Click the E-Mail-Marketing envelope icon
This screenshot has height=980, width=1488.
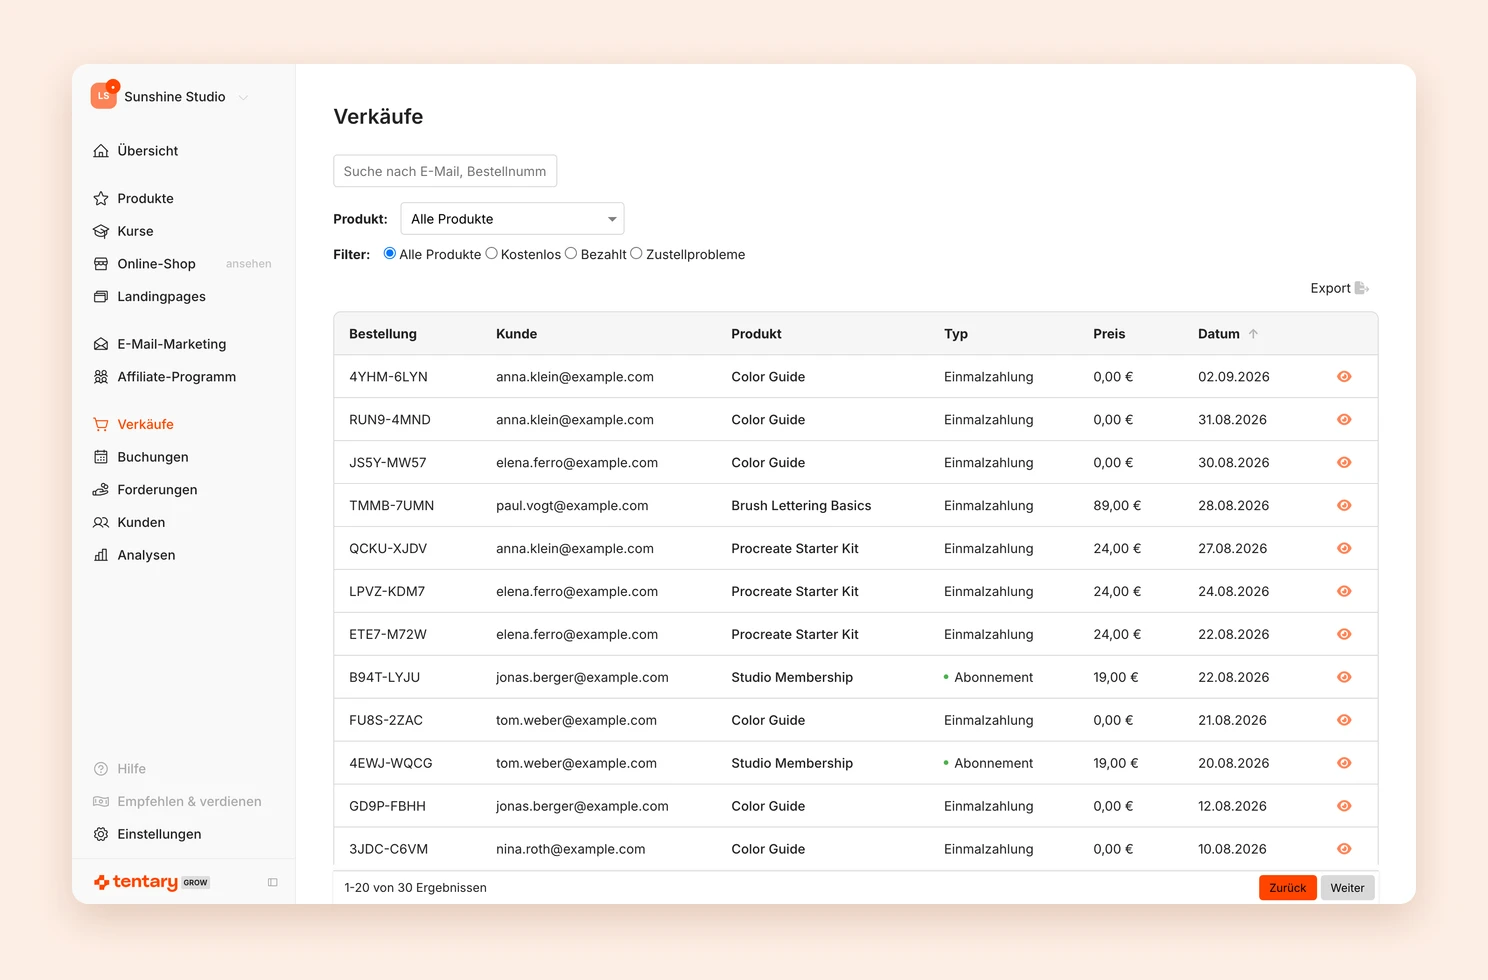point(101,344)
